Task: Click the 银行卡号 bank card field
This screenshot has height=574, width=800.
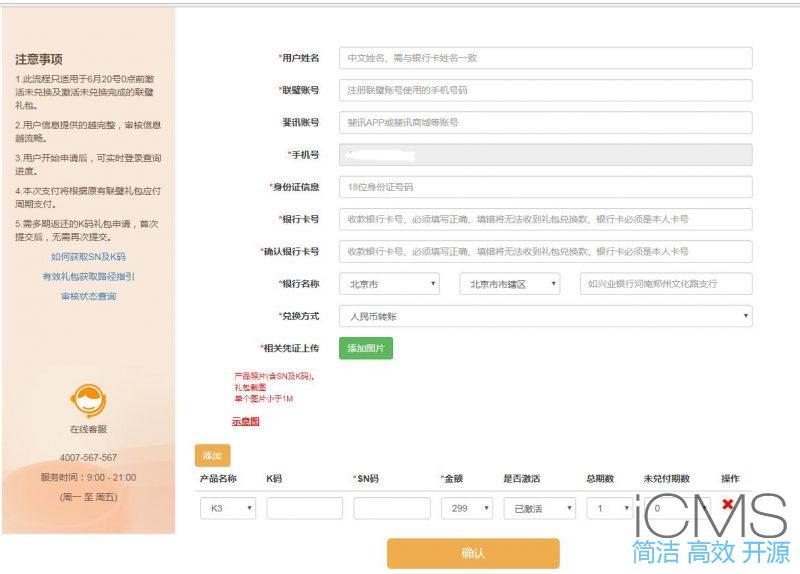Action: [545, 219]
